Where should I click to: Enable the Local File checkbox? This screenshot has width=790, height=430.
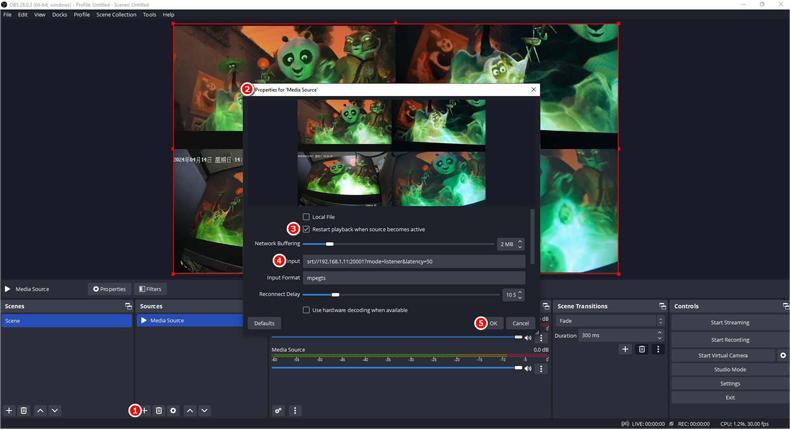pos(307,217)
